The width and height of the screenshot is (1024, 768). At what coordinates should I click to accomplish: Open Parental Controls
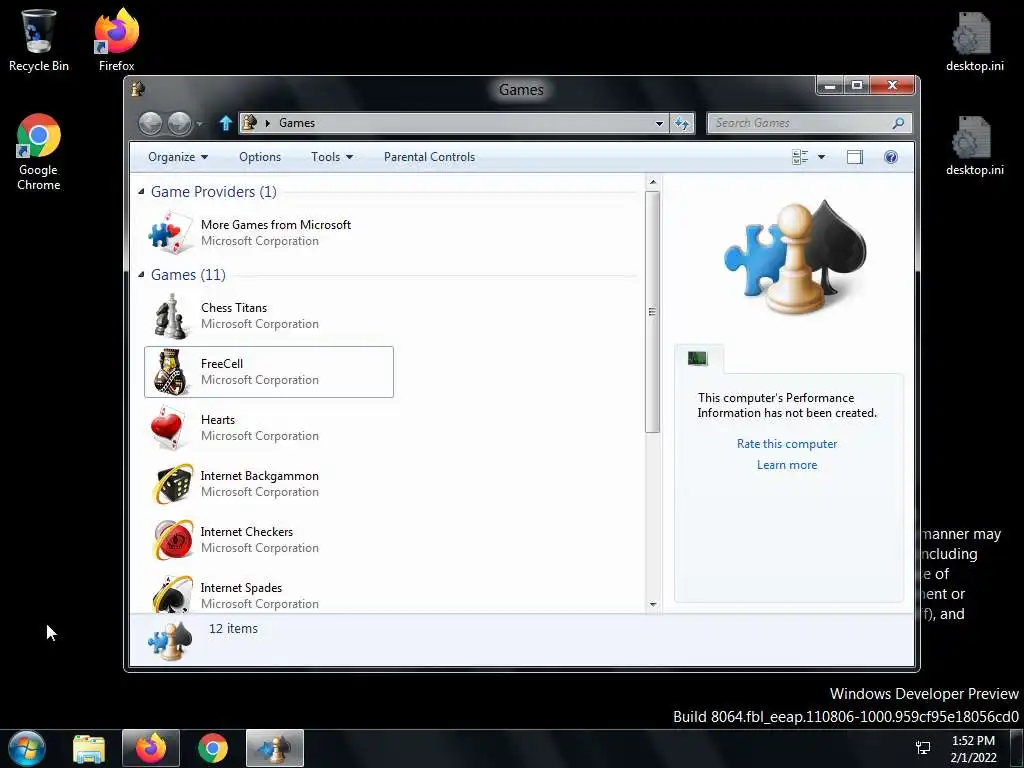[429, 157]
